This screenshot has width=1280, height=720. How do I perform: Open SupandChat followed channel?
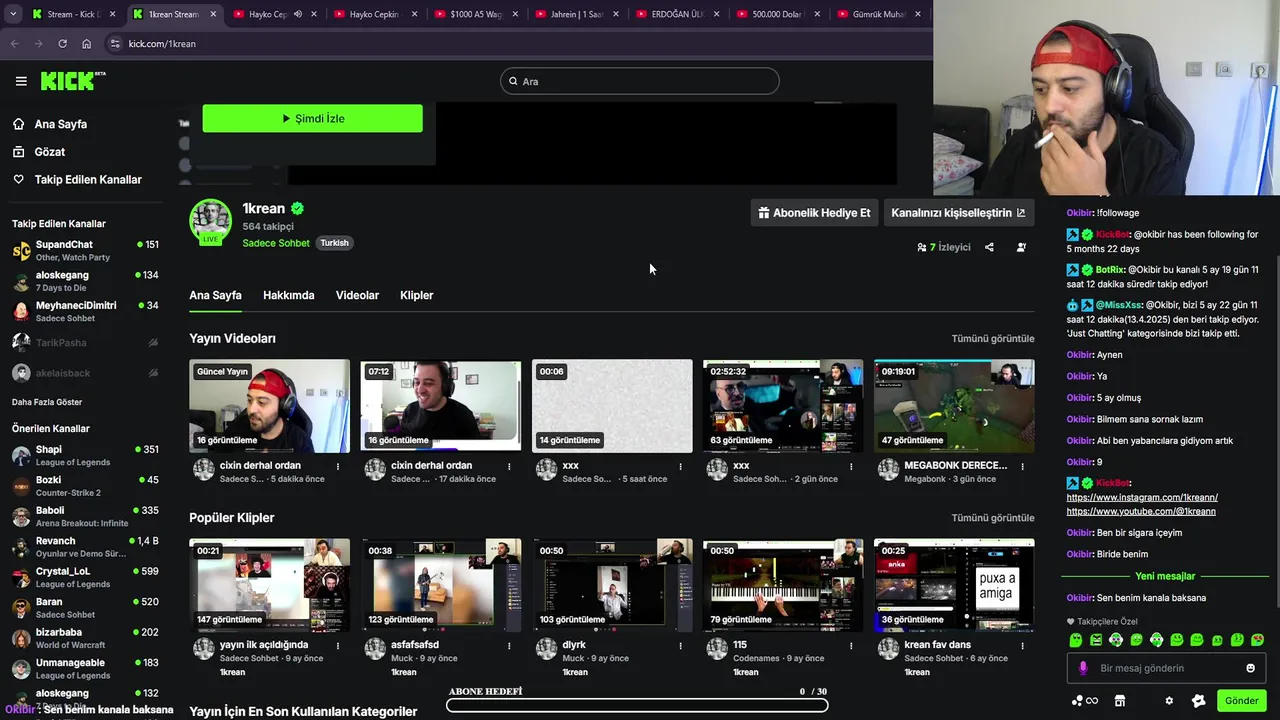click(85, 251)
